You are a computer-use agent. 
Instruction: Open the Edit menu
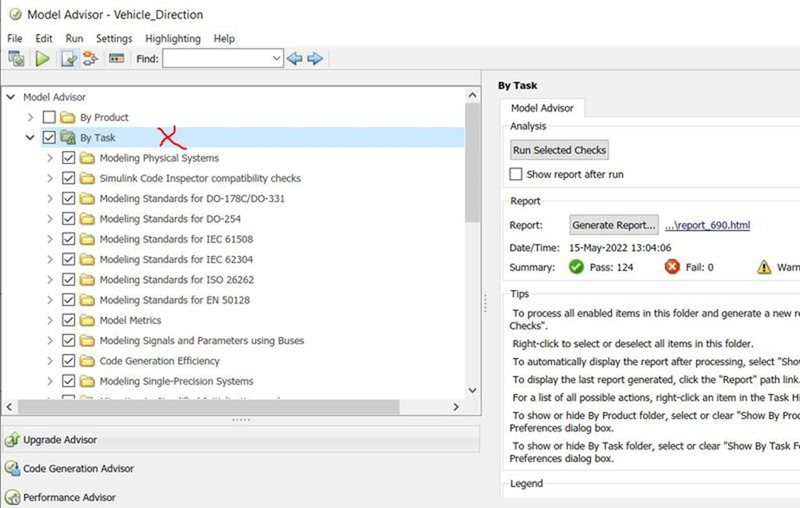44,39
